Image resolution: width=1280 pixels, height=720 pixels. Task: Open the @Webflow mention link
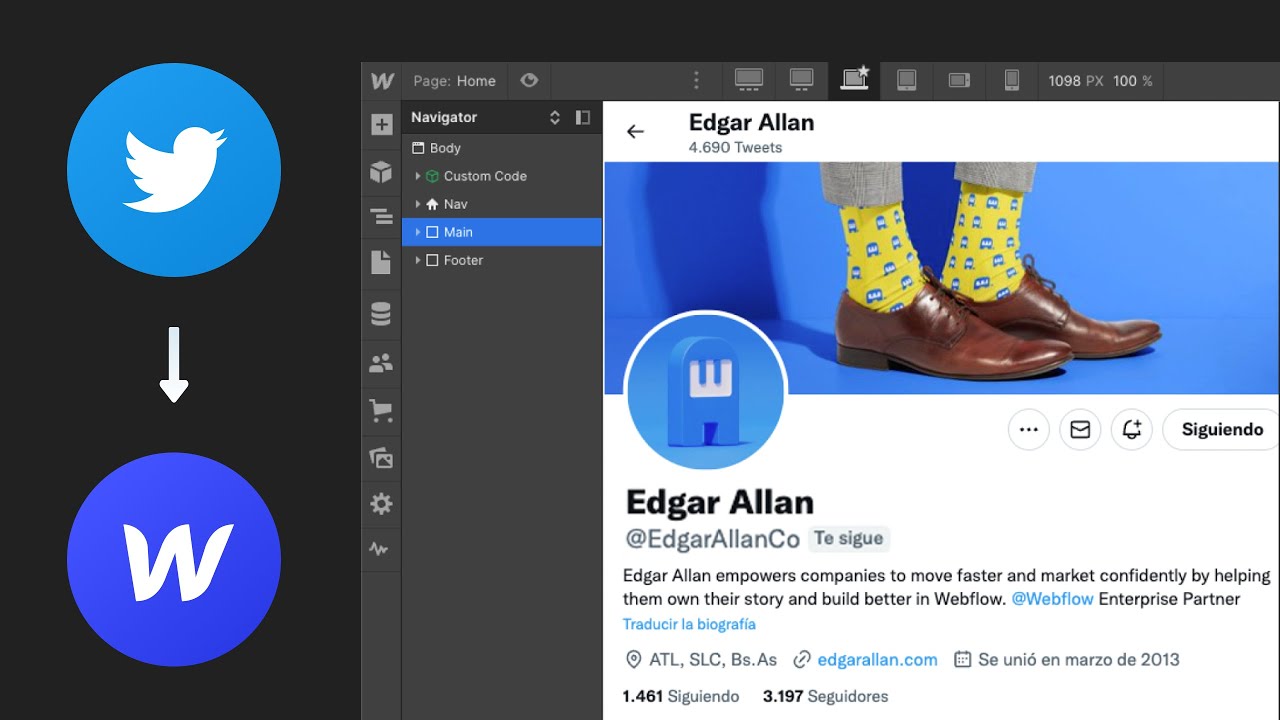tap(1053, 599)
